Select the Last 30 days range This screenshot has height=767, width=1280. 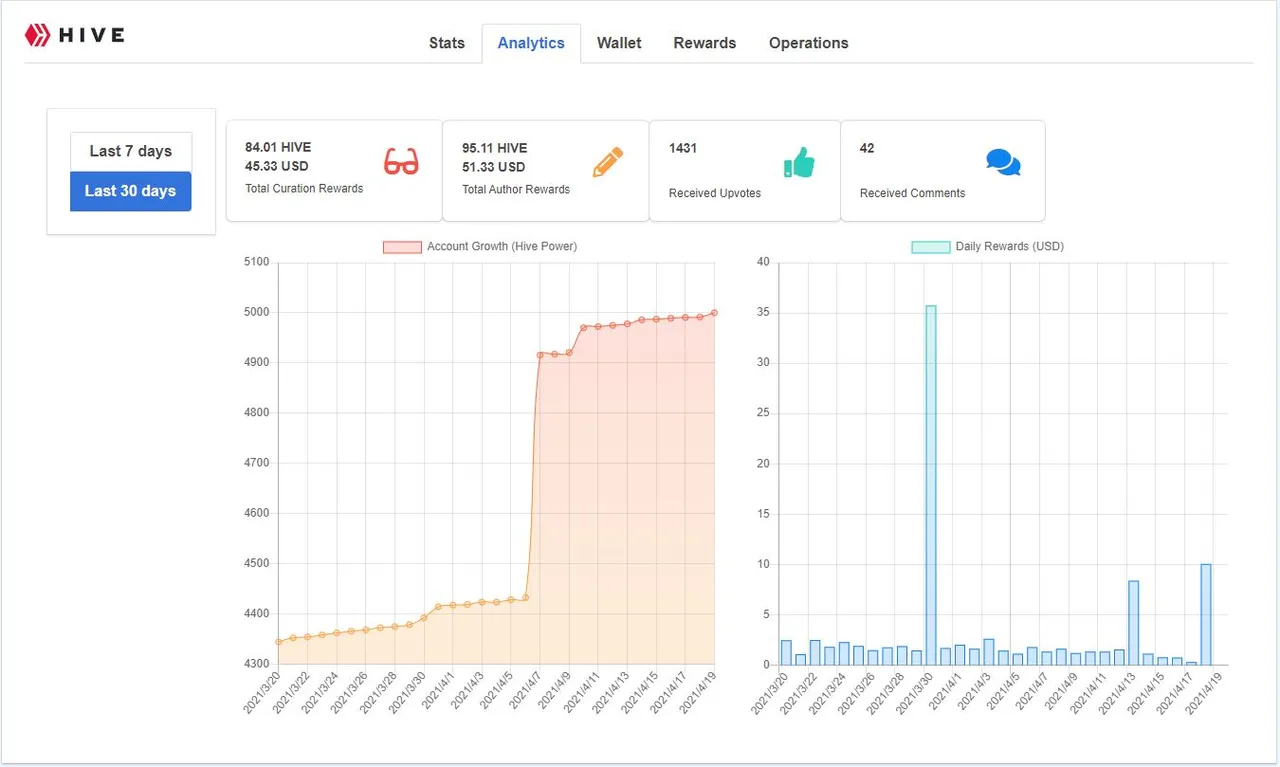(x=131, y=191)
